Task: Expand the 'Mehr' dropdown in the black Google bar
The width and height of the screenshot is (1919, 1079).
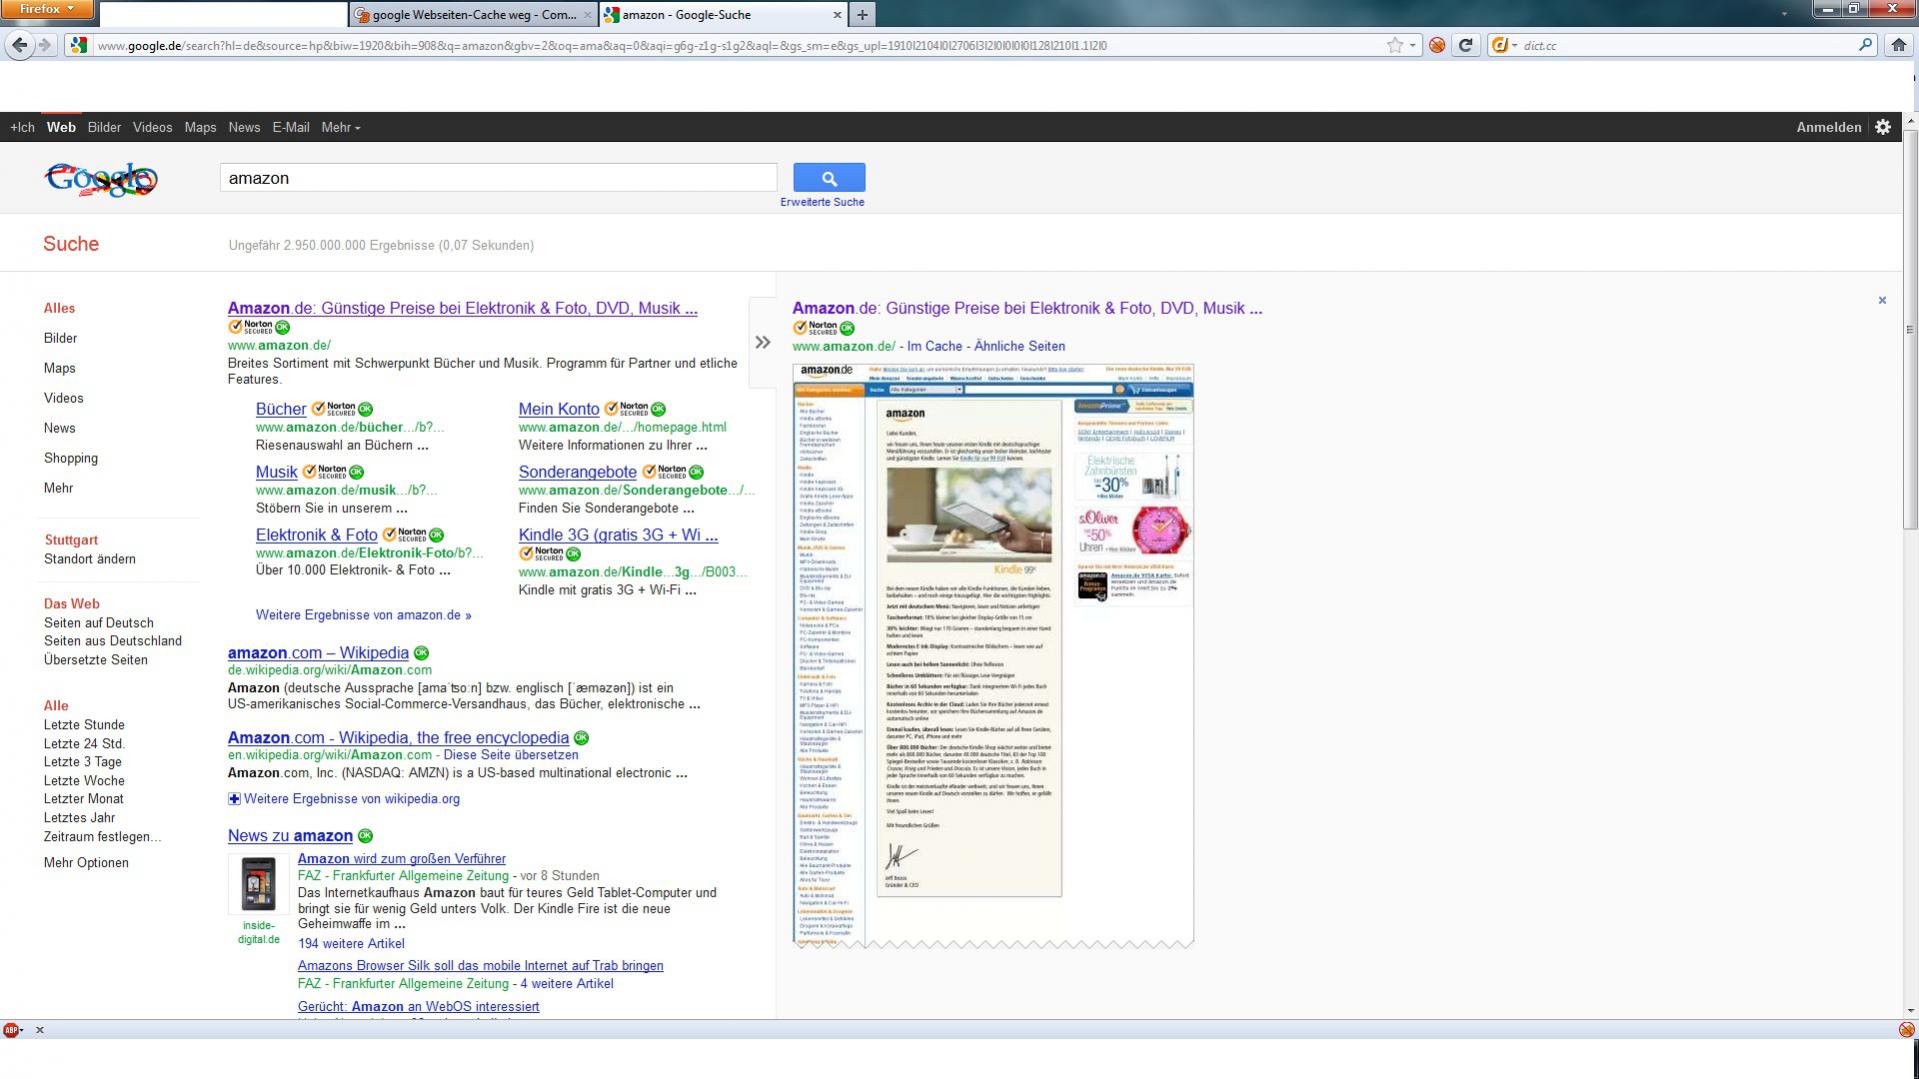Action: coord(340,127)
